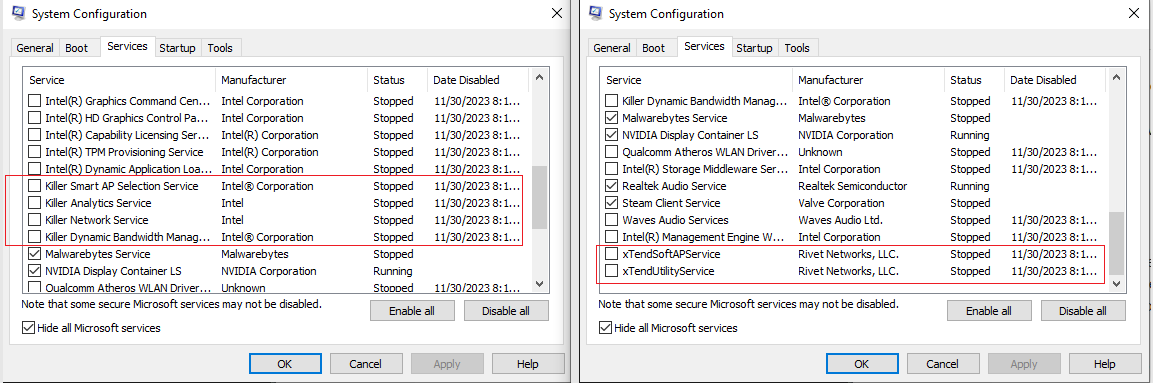
Task: Check xTendUtilityService checkbox in right window
Action: [611, 271]
